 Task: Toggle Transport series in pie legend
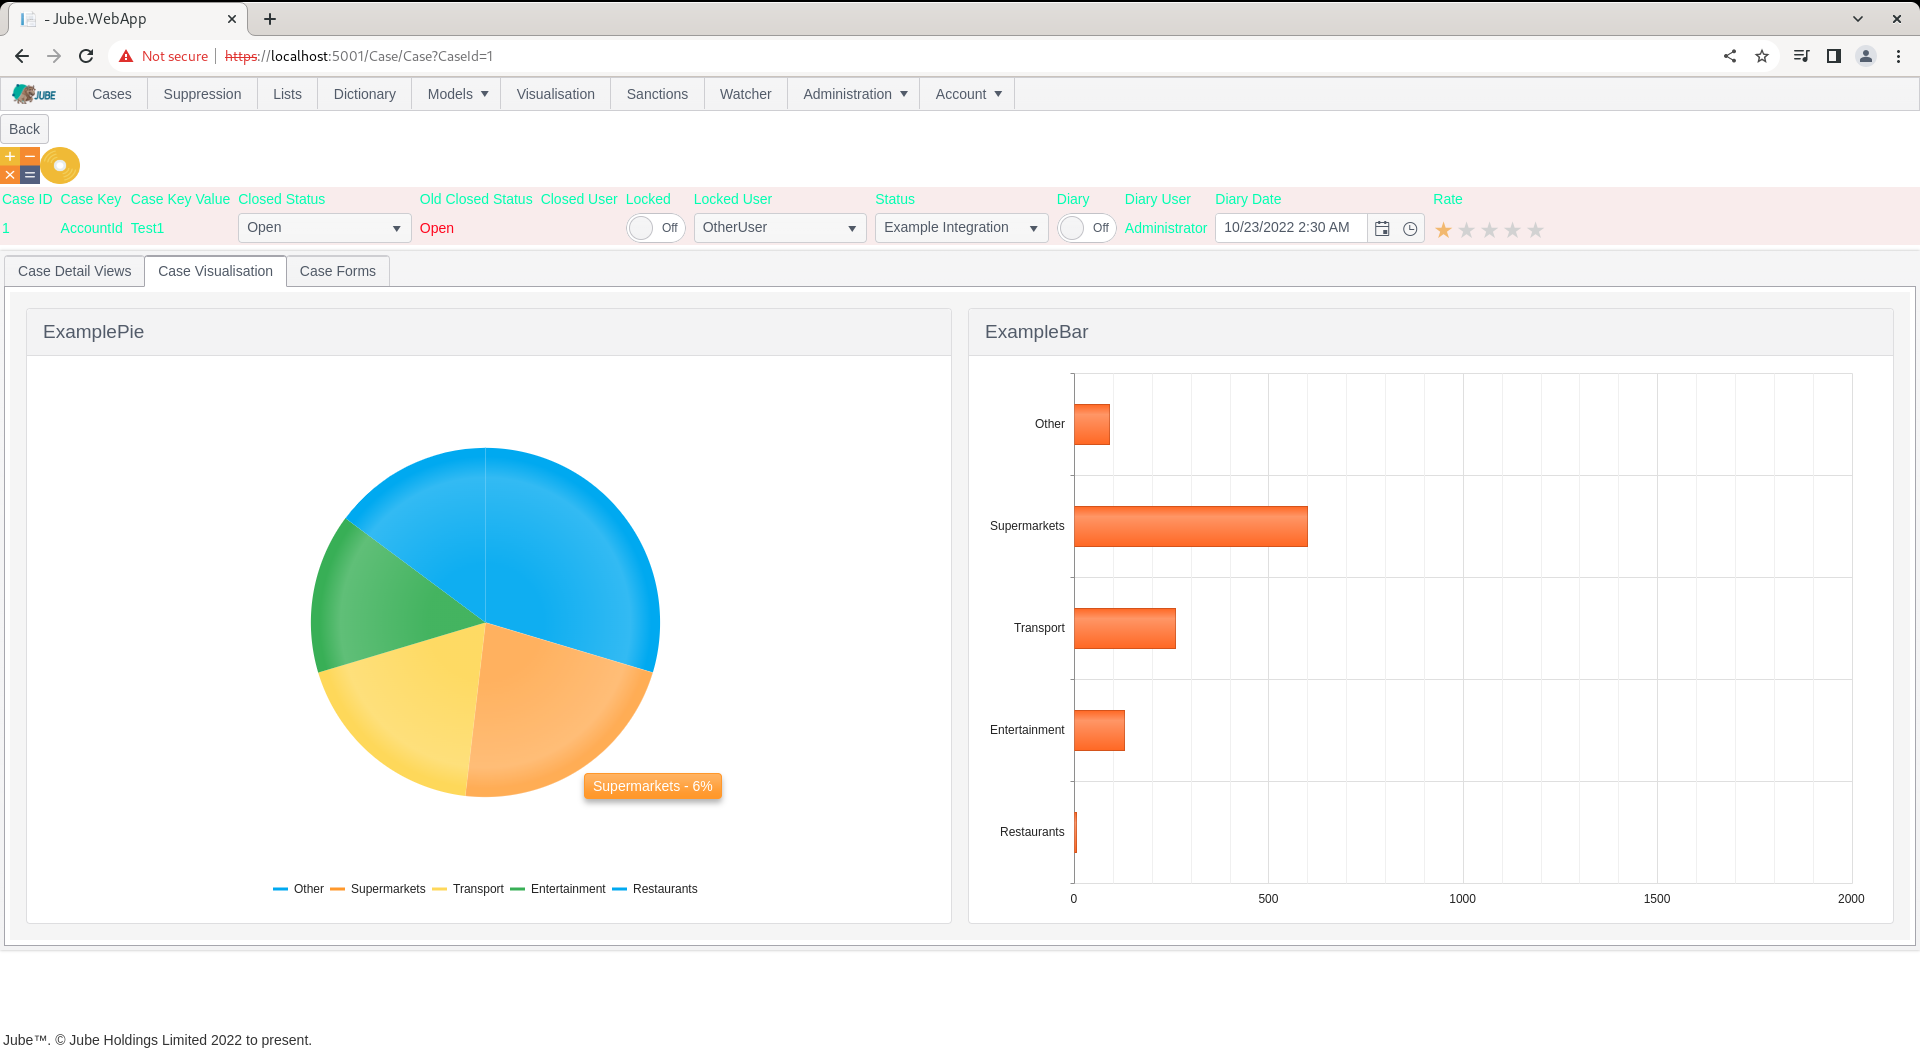pyautogui.click(x=468, y=889)
